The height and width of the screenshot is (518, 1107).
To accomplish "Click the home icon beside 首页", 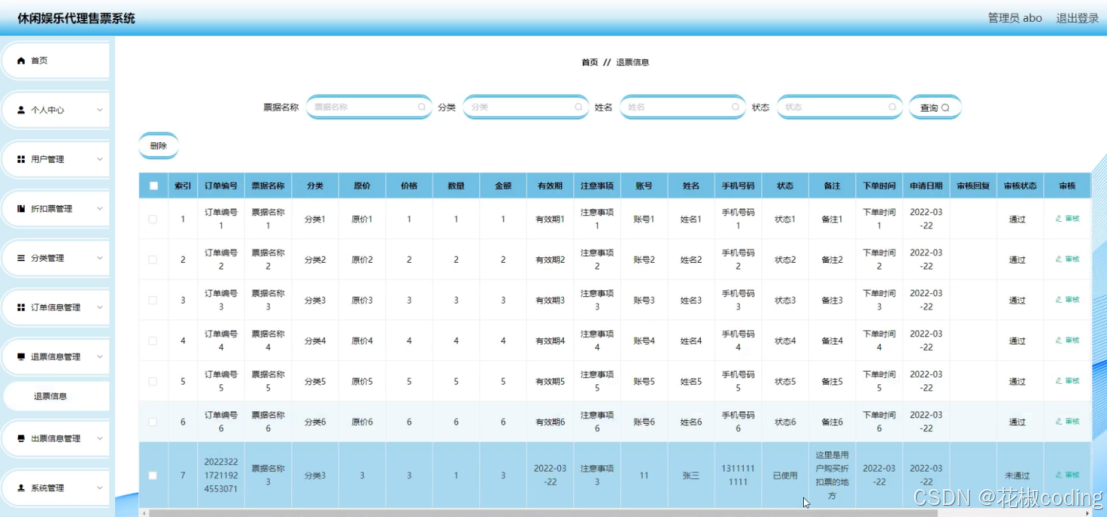I will coord(21,61).
